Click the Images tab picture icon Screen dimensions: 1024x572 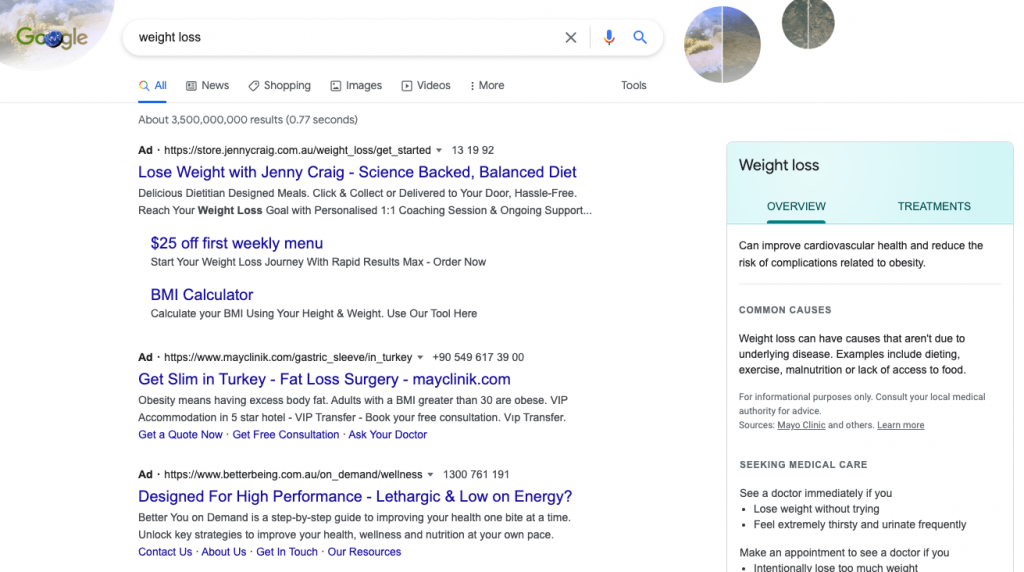[x=336, y=86]
